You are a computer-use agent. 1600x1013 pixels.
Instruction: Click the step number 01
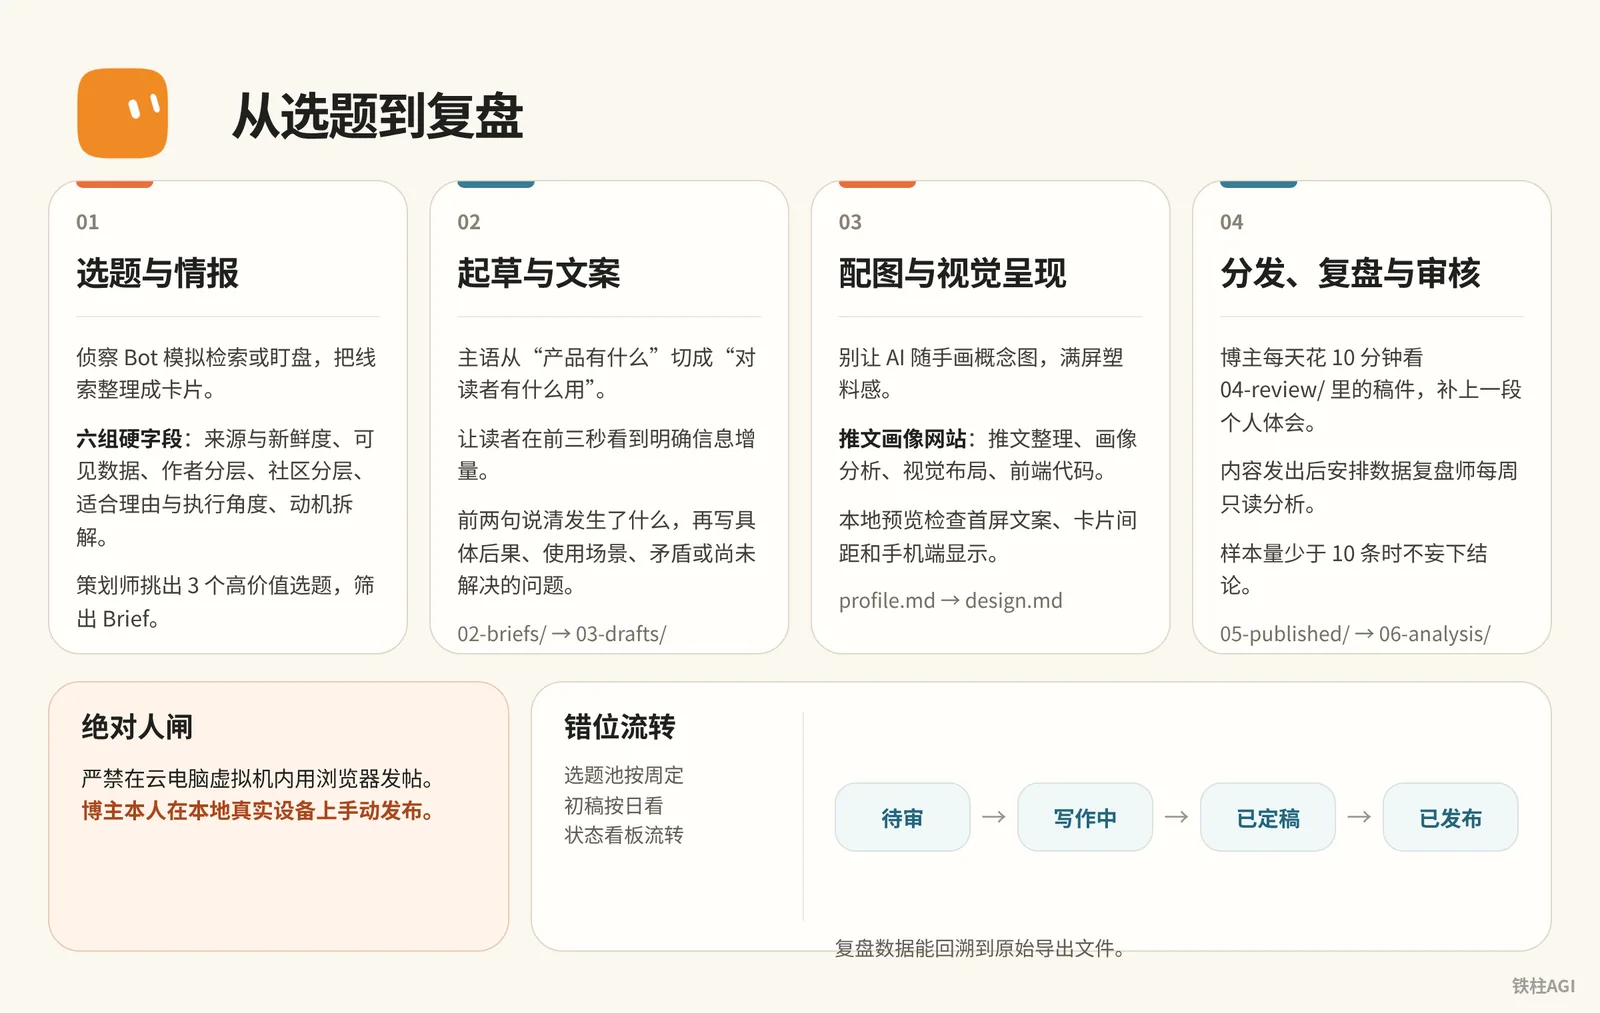pos(88,222)
